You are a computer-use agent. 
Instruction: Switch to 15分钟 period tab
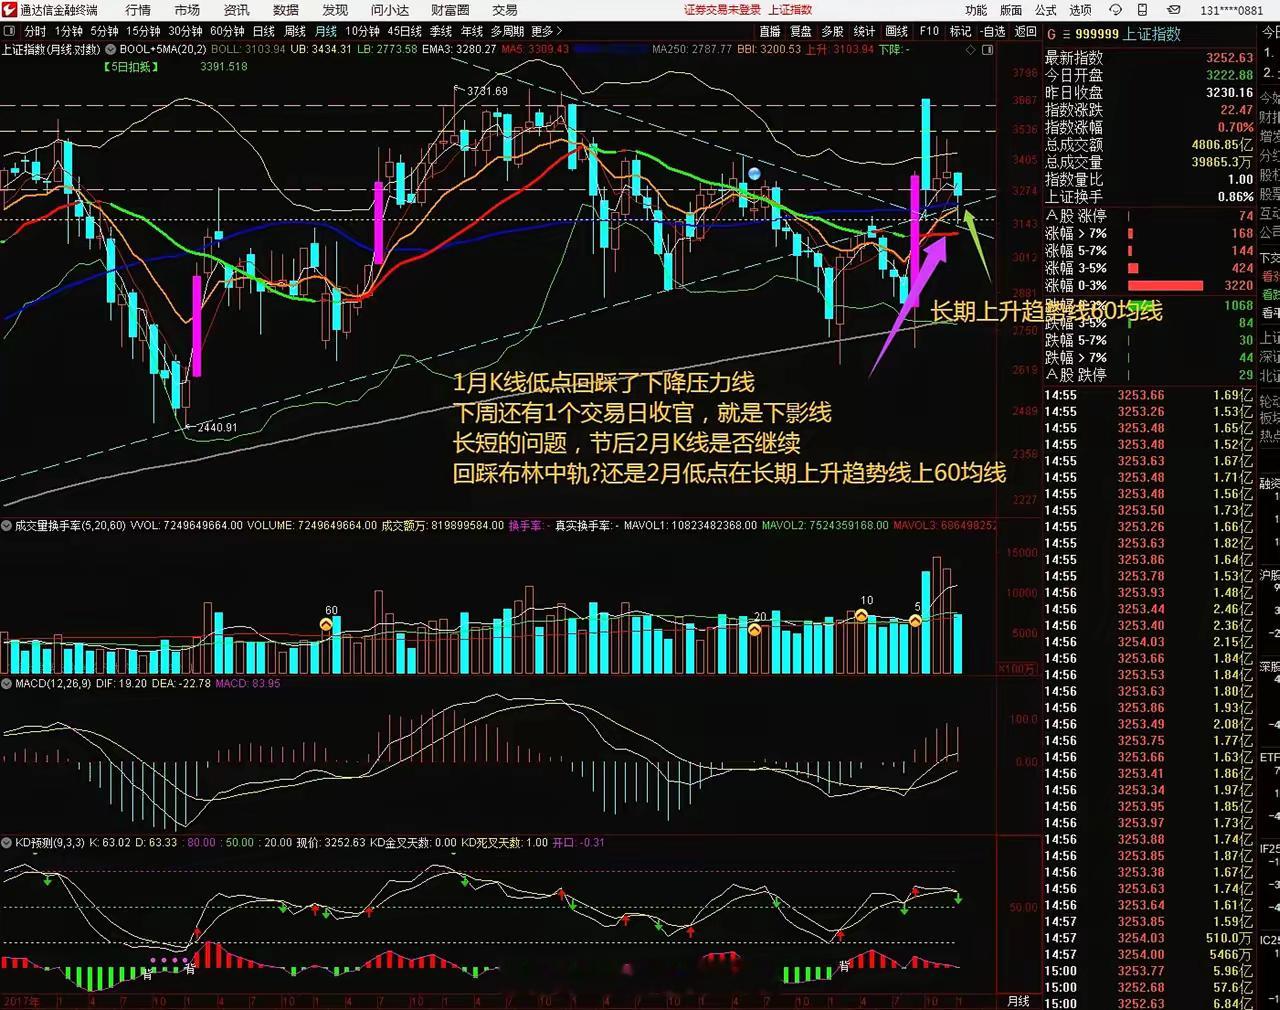(143, 32)
